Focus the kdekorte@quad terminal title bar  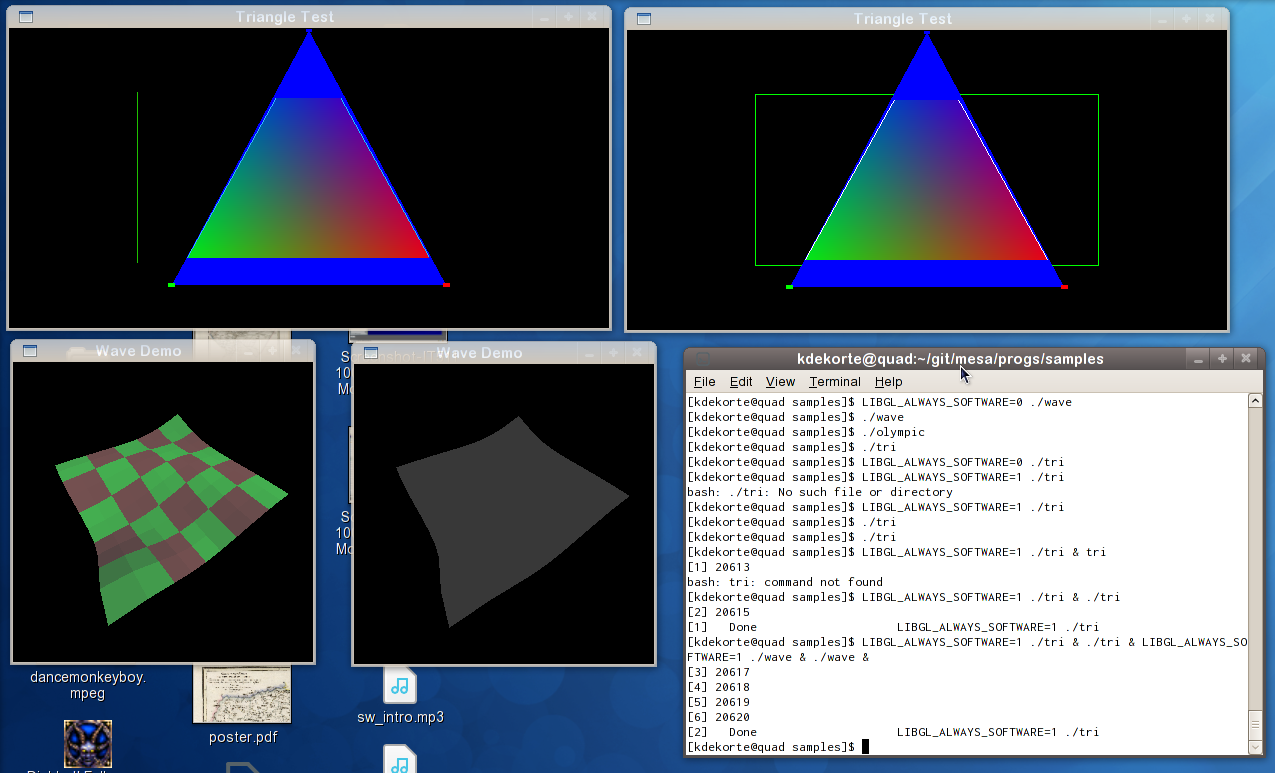coord(950,359)
